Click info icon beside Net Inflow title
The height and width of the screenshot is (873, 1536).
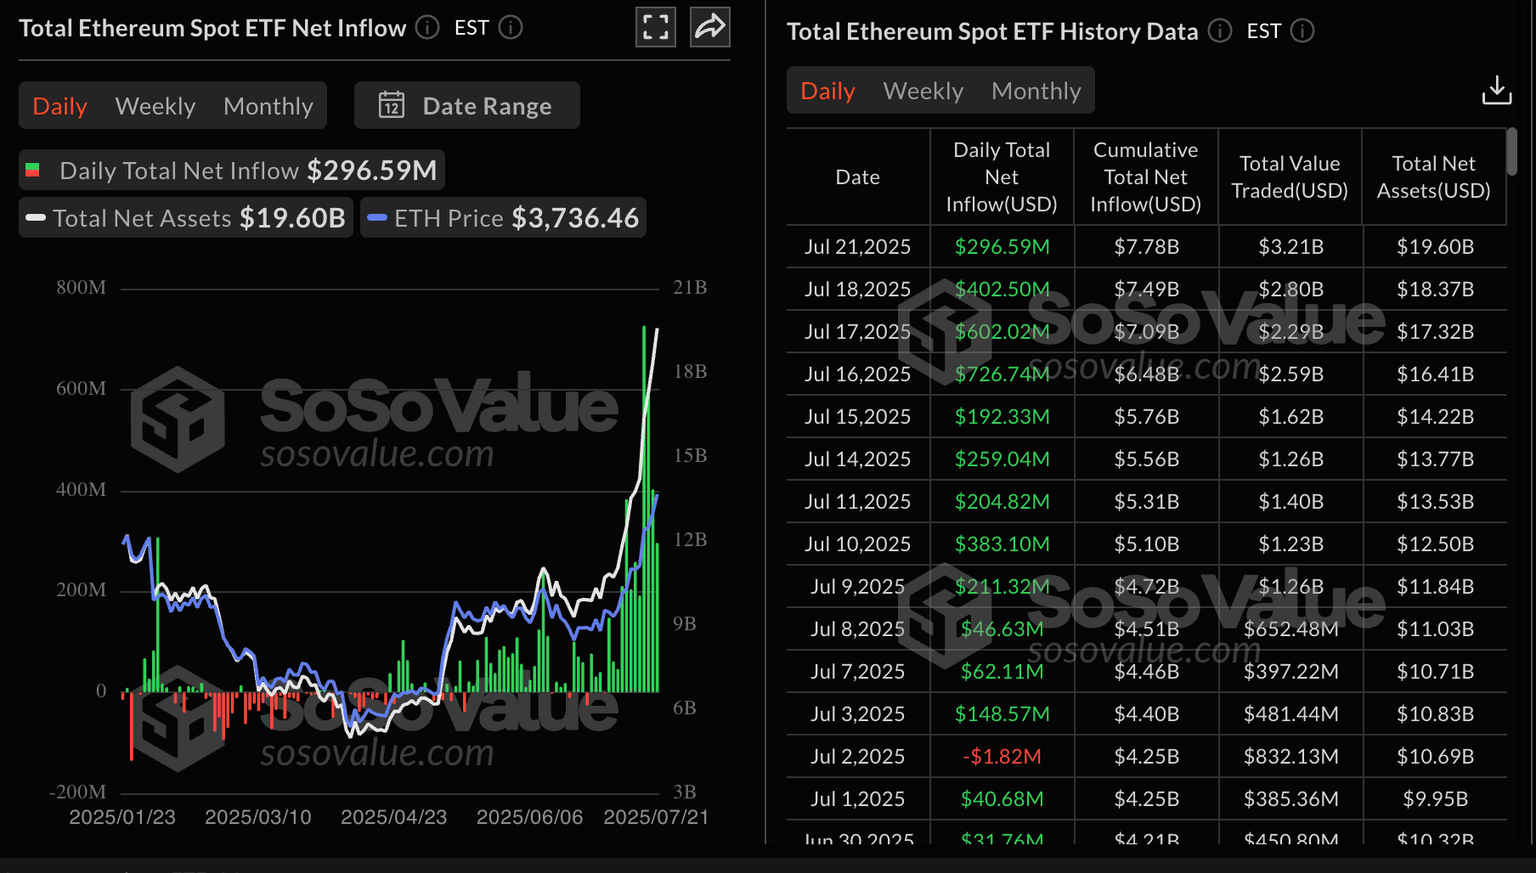pyautogui.click(x=428, y=28)
